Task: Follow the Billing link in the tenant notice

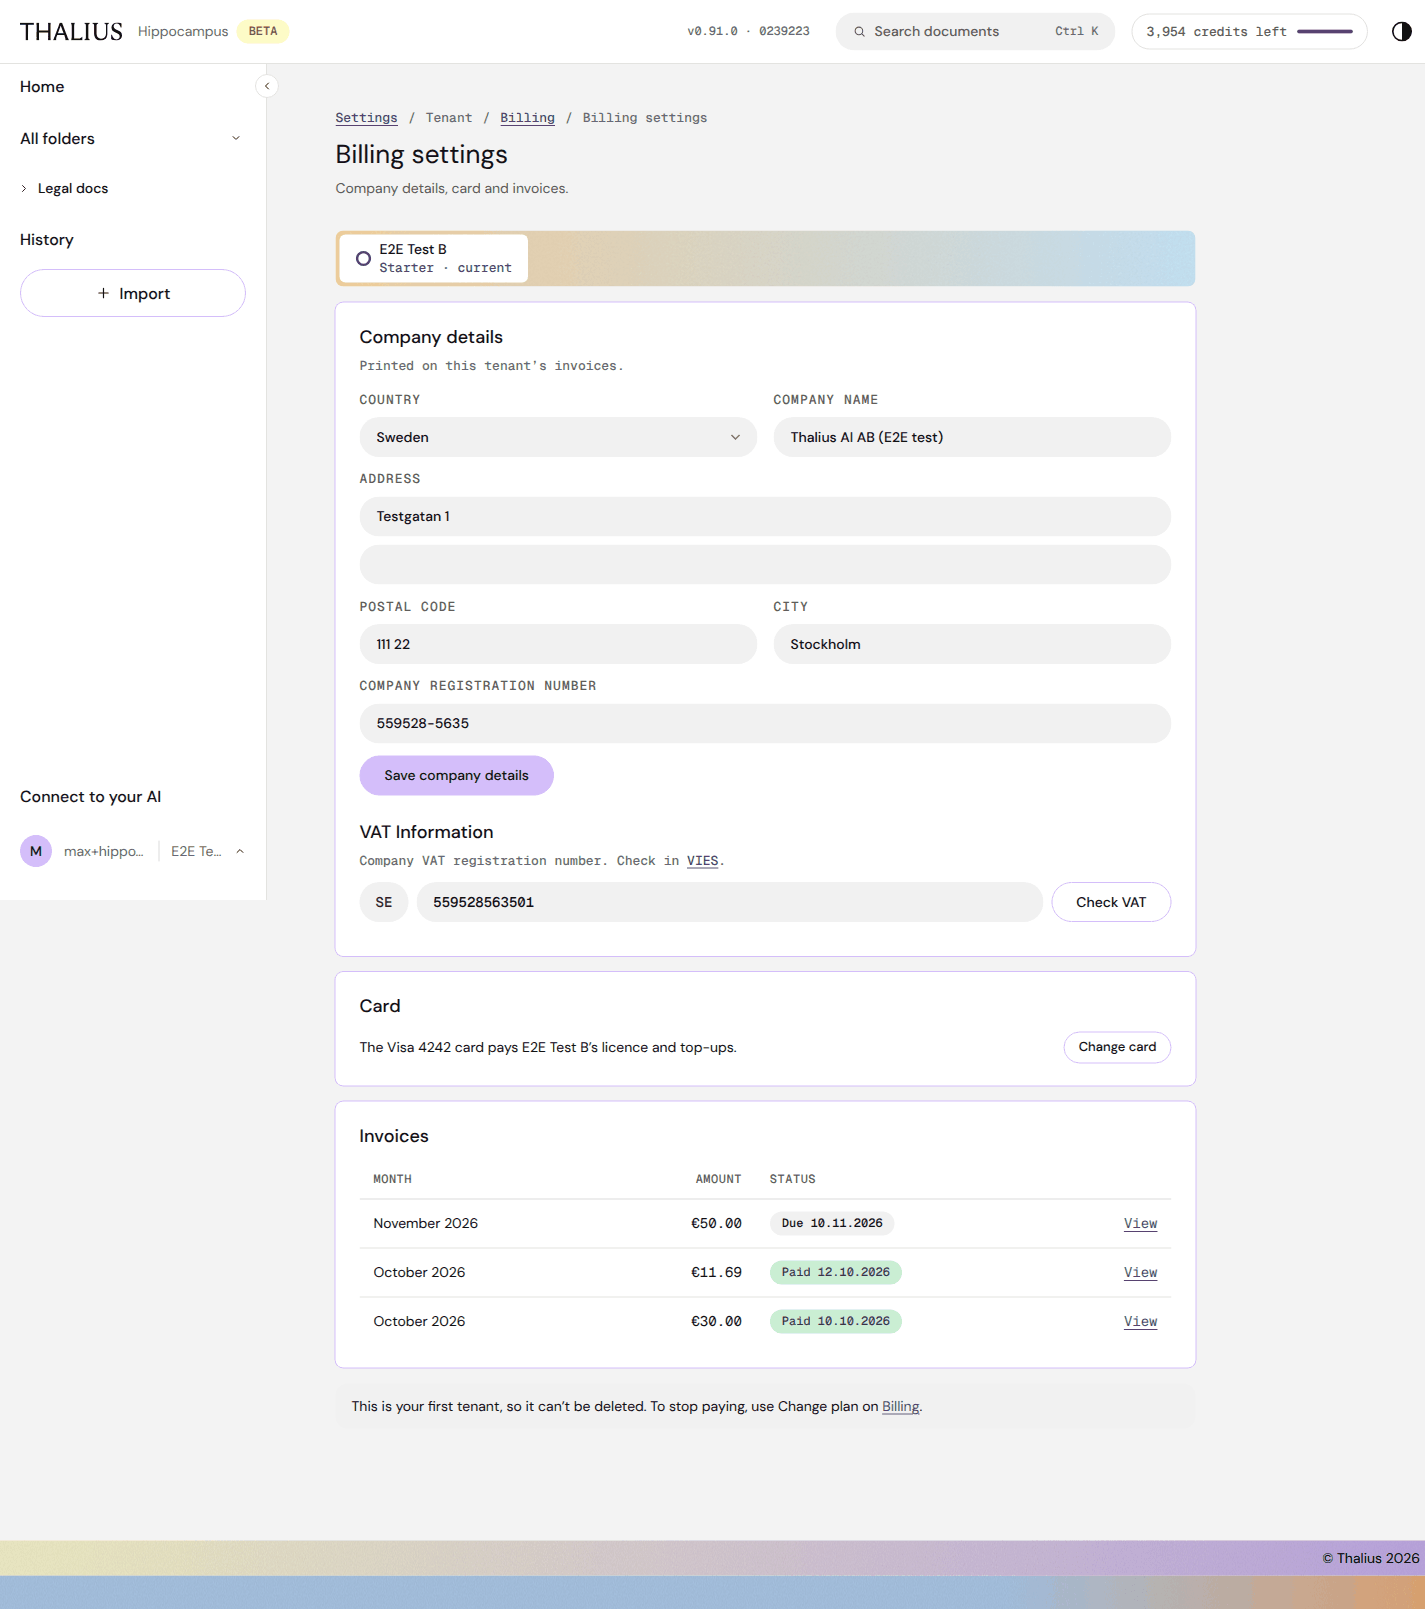Action: click(900, 1406)
